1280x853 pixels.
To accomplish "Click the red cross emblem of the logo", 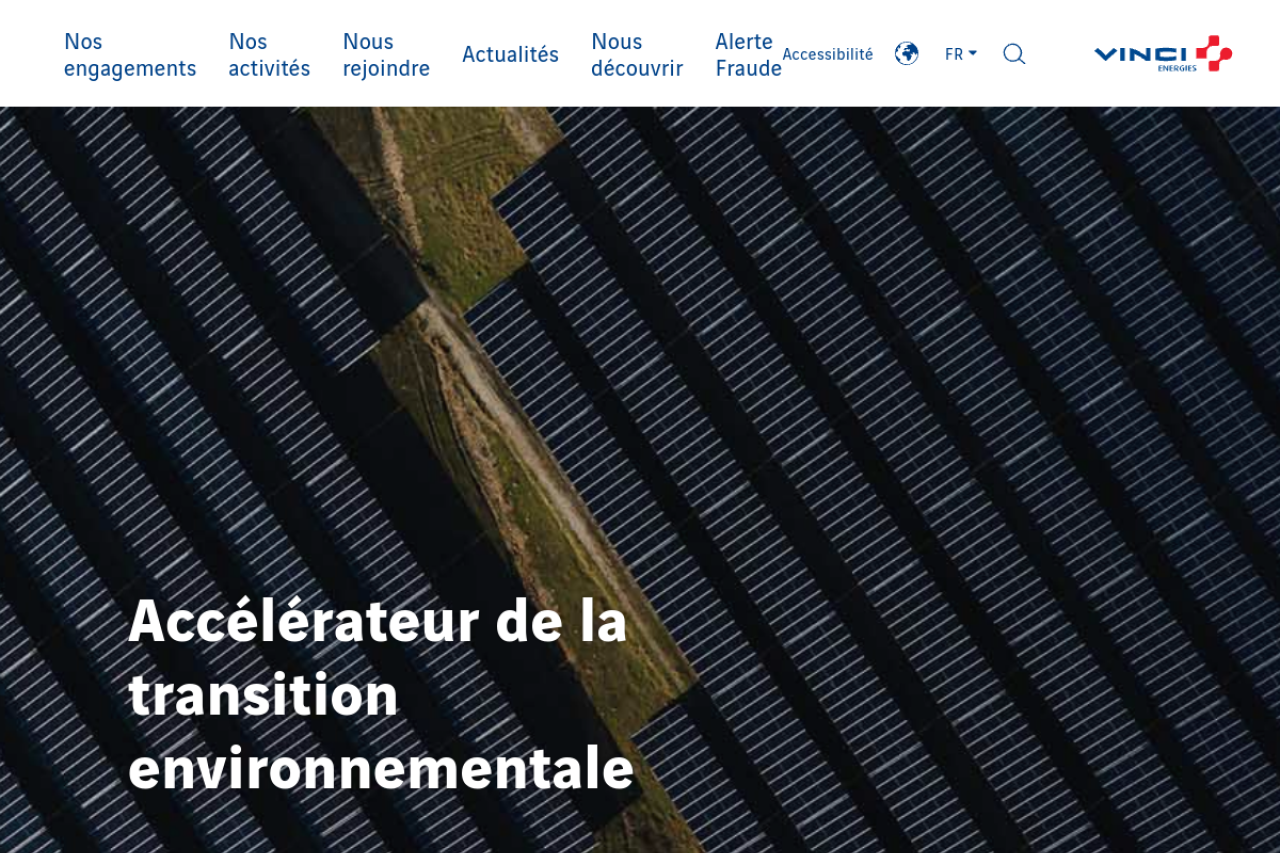I will click(1213, 52).
